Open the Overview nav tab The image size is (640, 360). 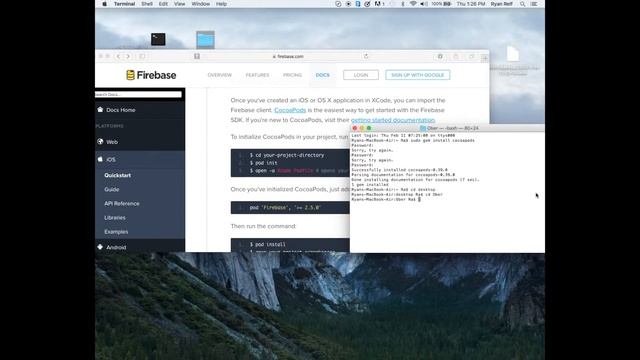point(220,75)
